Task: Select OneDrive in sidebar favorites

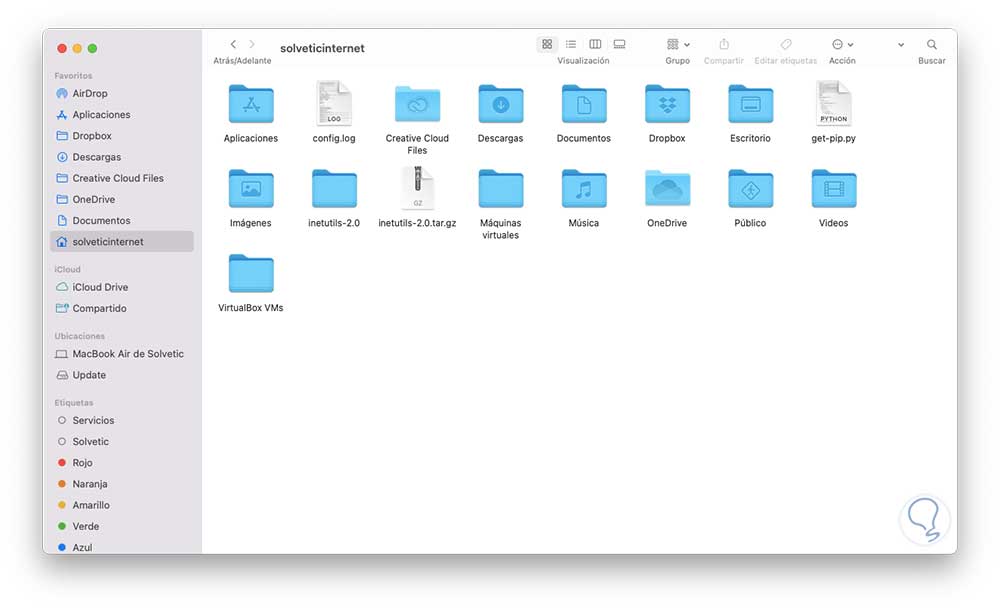Action: coord(122,199)
